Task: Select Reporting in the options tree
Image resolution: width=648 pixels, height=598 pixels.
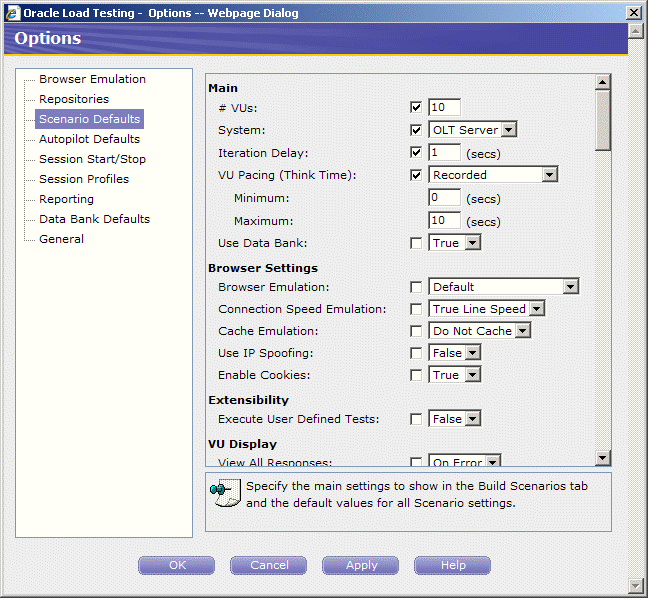Action: tap(66, 199)
